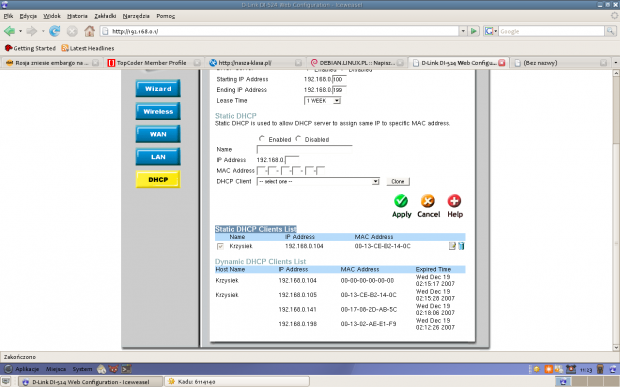This screenshot has height=387, width=620.
Task: Click the search magnifier button
Action: tap(611, 31)
